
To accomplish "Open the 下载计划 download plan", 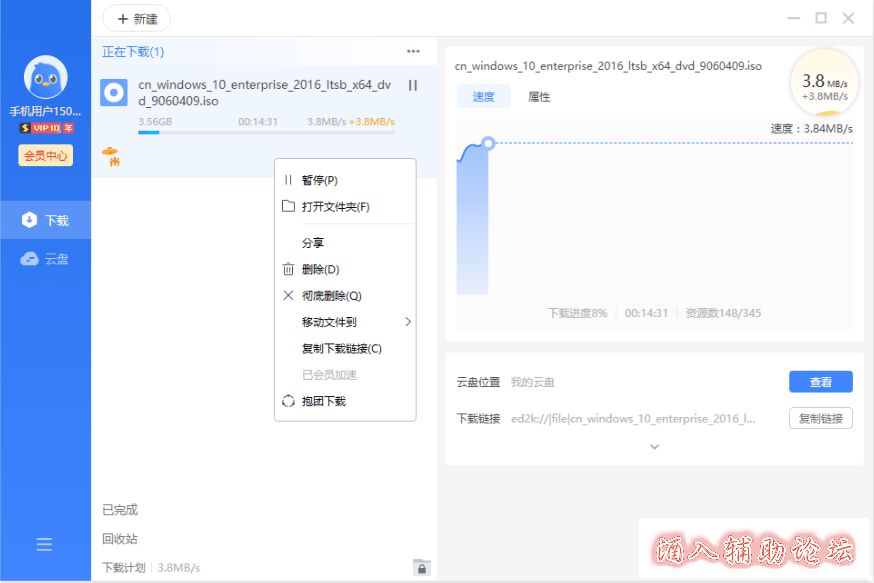I will [x=124, y=567].
